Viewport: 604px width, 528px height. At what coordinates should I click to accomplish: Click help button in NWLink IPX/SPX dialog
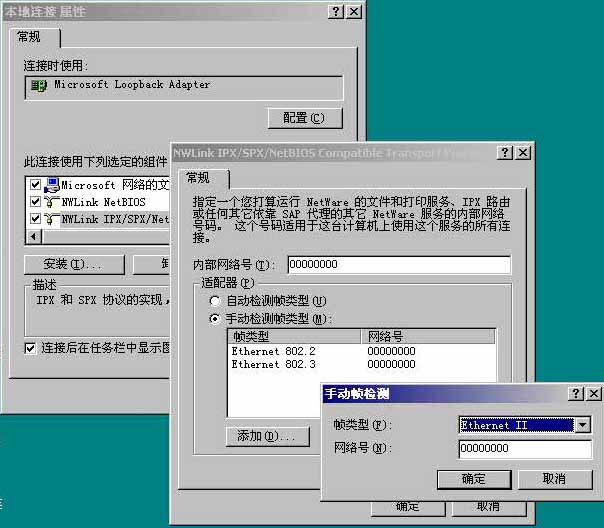click(x=503, y=153)
